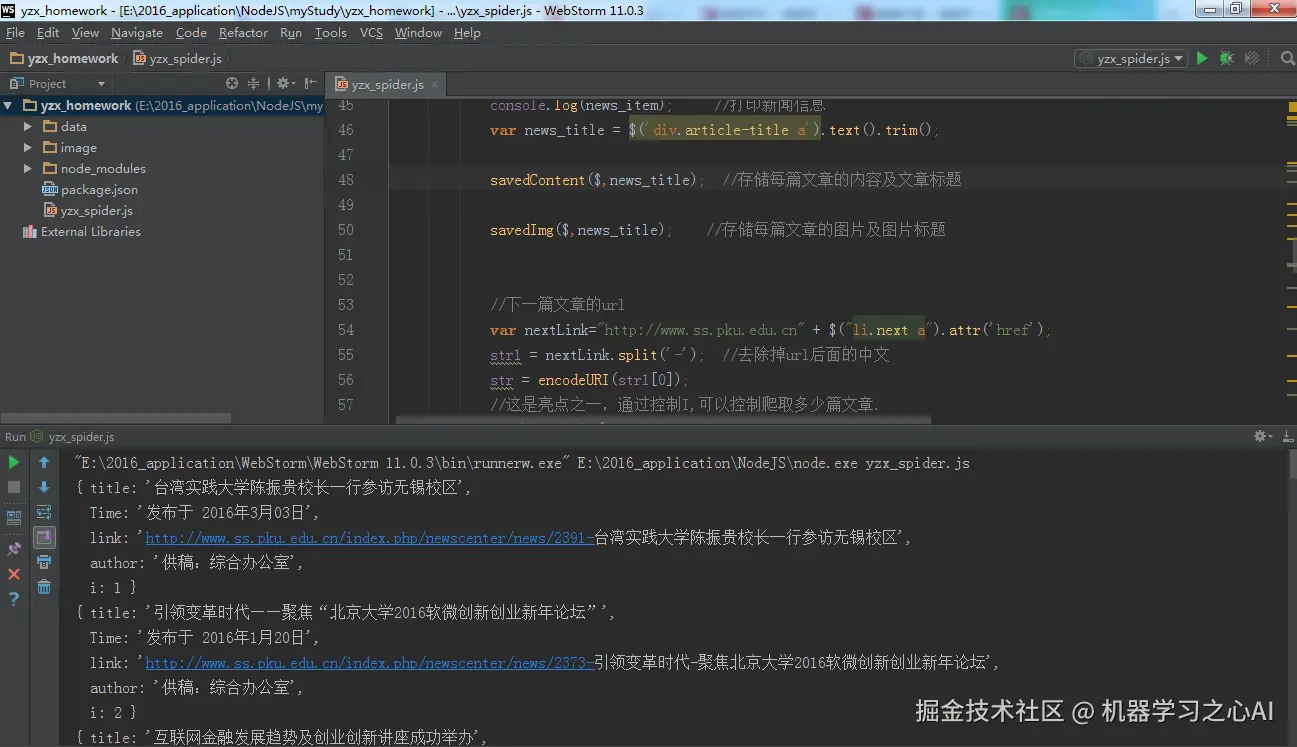Expand the data folder

click(28, 127)
